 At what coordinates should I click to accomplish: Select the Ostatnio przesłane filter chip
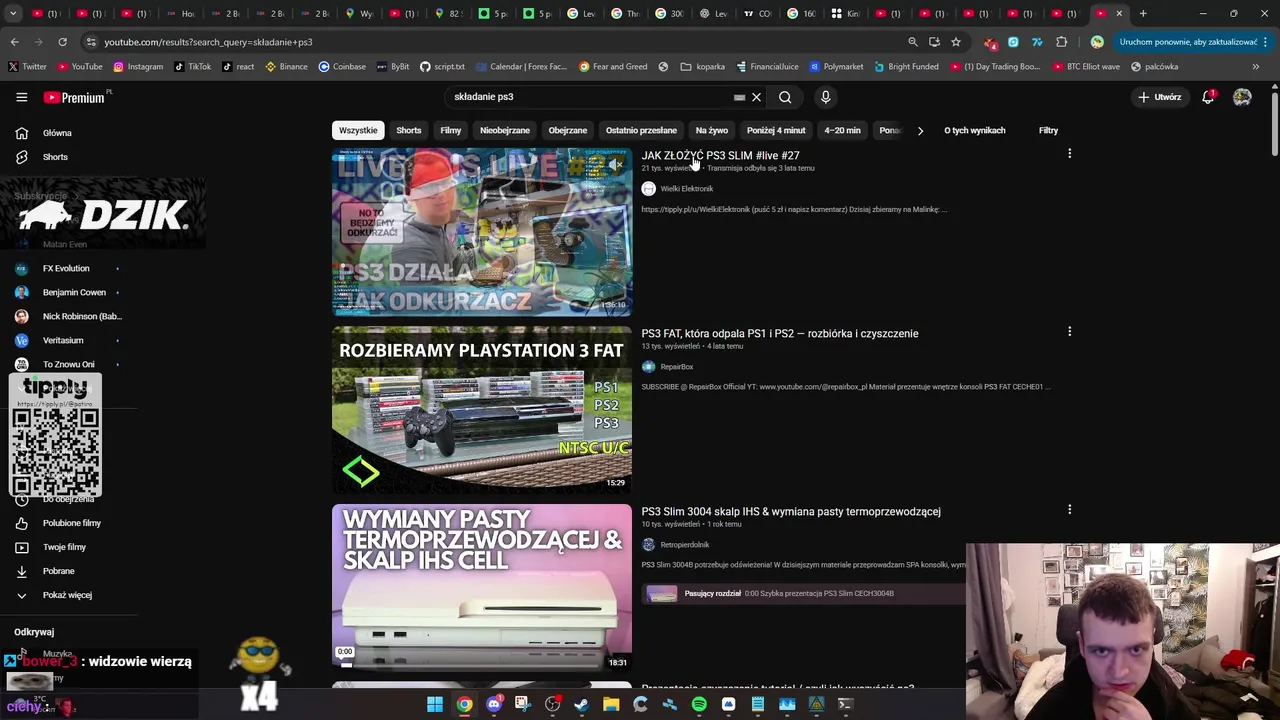click(x=641, y=130)
